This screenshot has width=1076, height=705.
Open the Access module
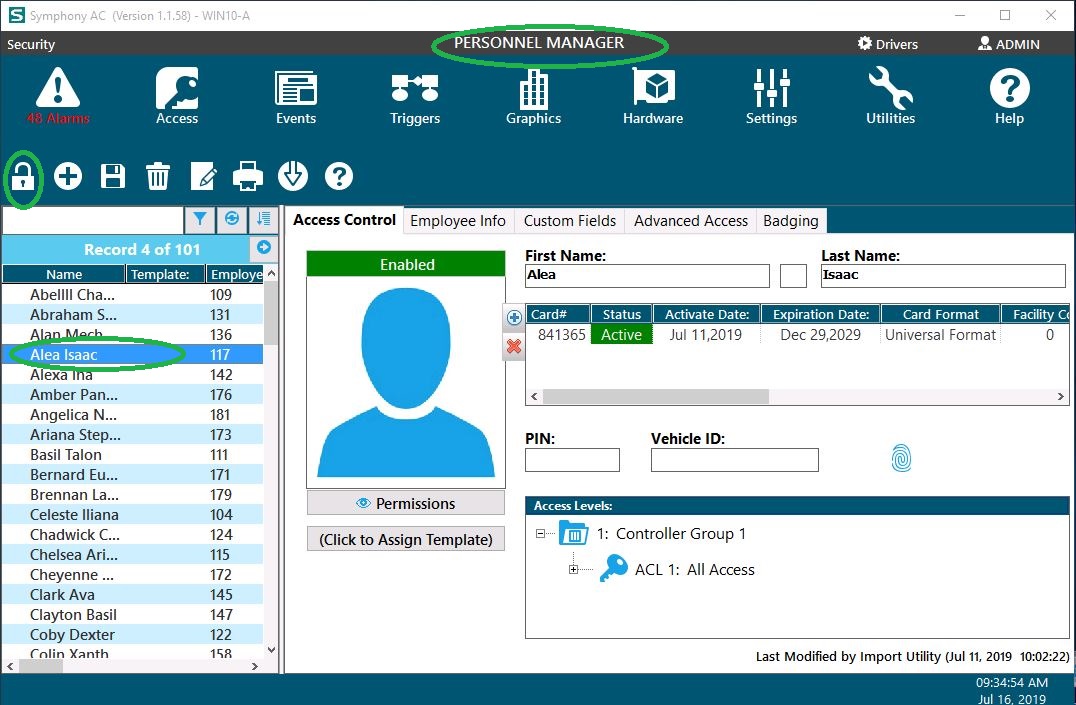tap(177, 96)
